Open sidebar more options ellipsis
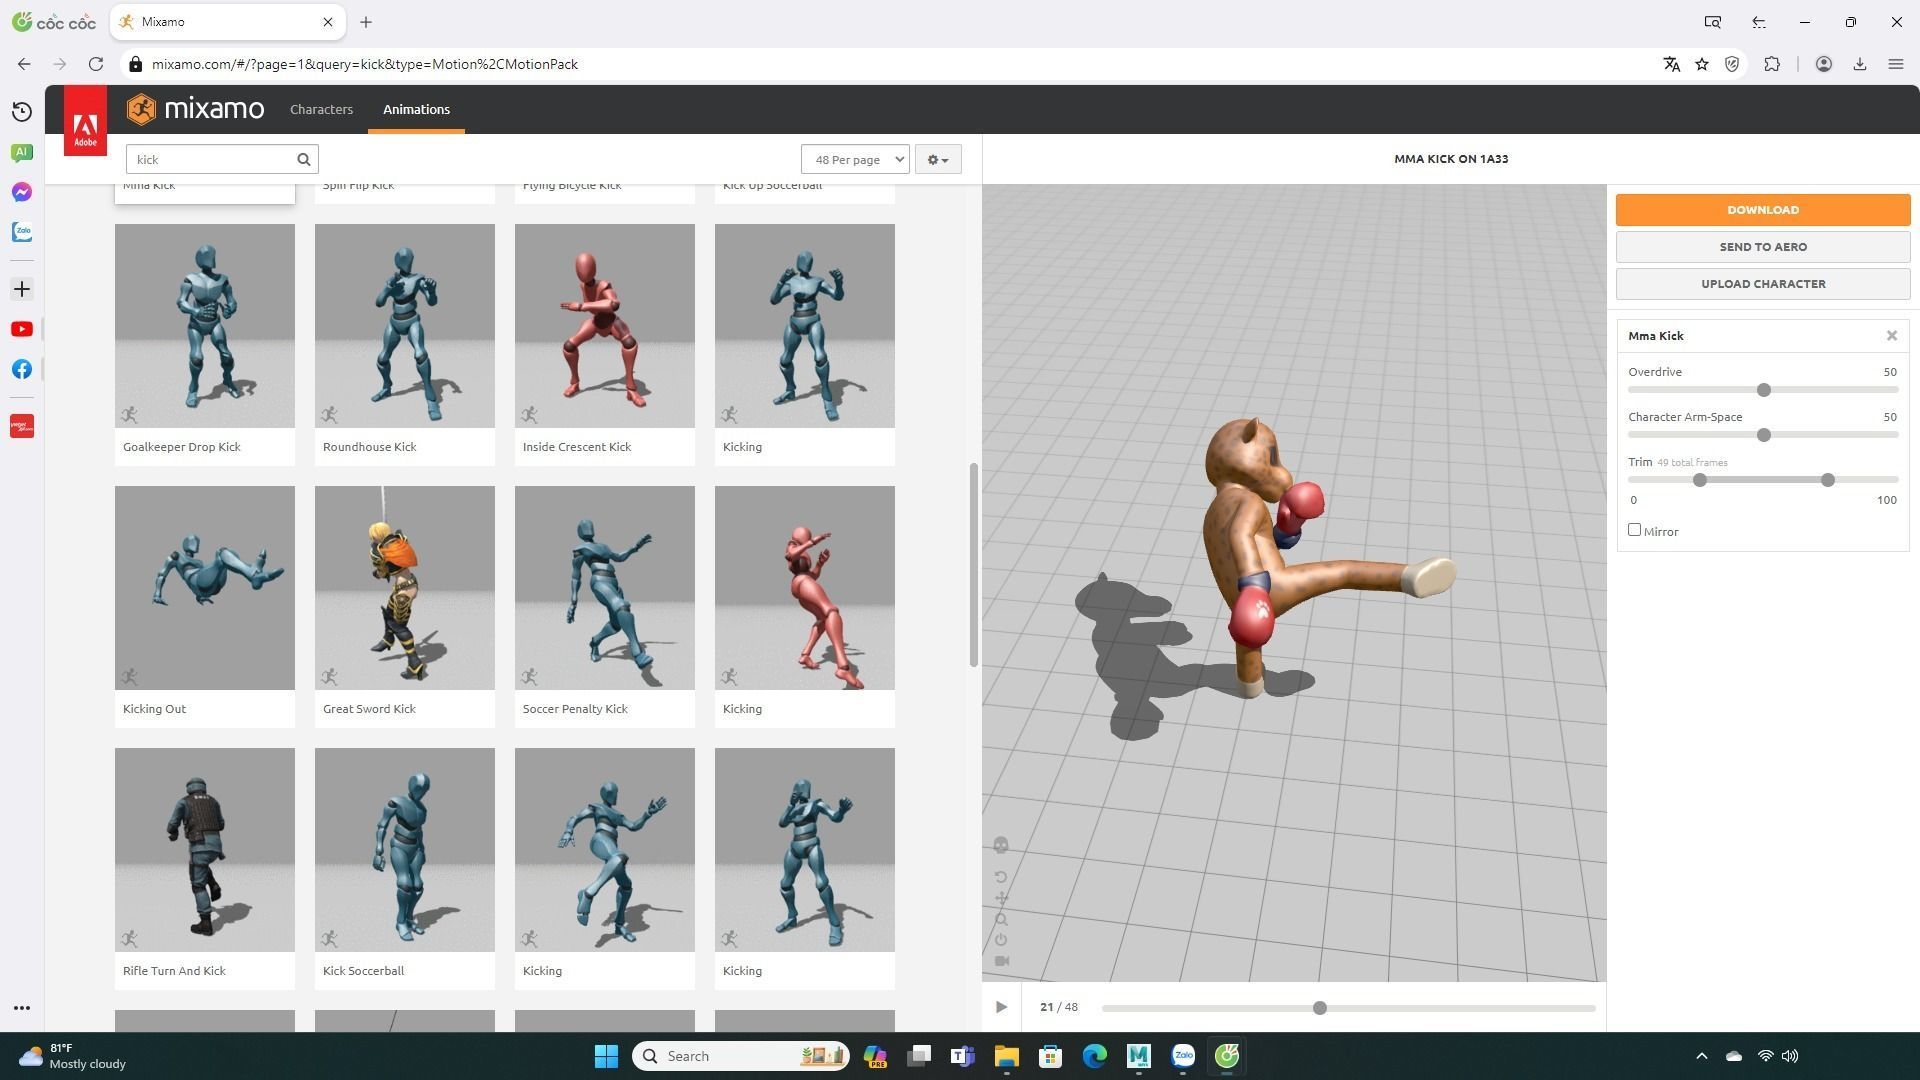 tap(22, 1008)
